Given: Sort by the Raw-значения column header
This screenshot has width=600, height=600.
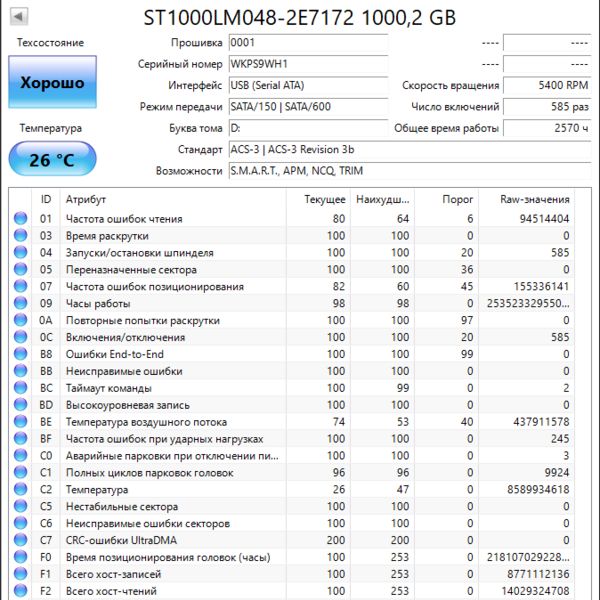Looking at the screenshot, I should click(x=526, y=199).
